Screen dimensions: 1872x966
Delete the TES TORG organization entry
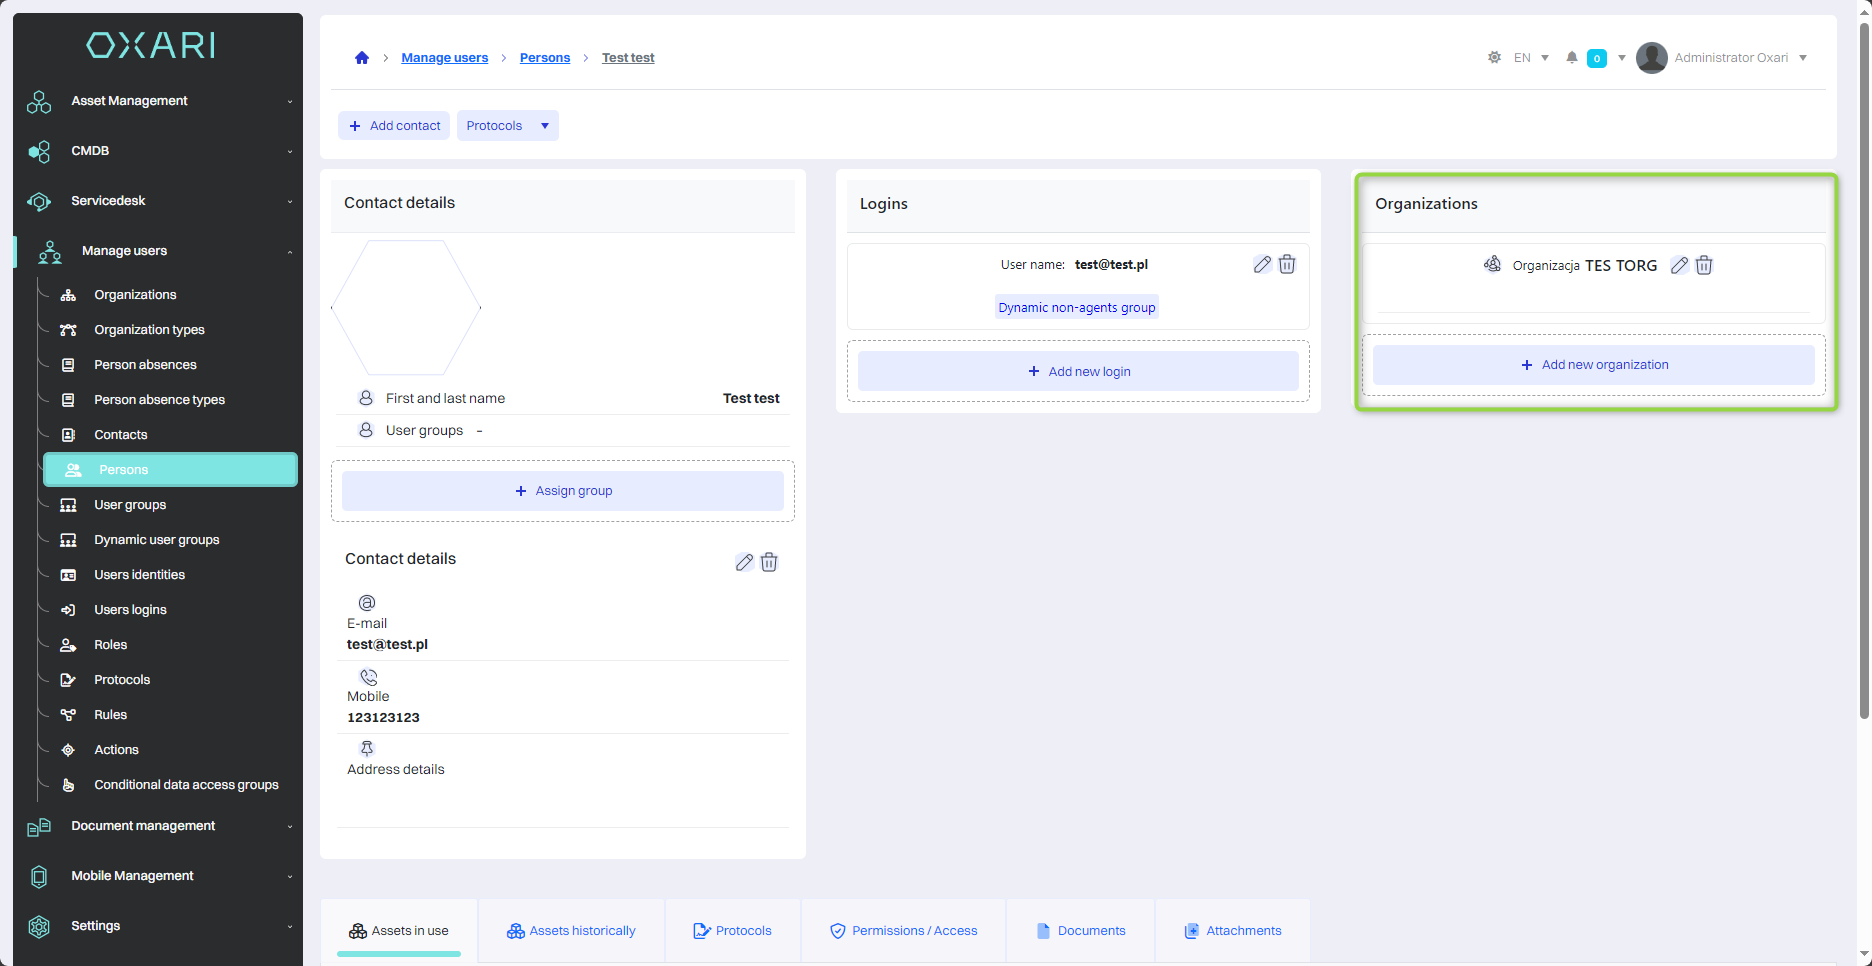tap(1704, 266)
